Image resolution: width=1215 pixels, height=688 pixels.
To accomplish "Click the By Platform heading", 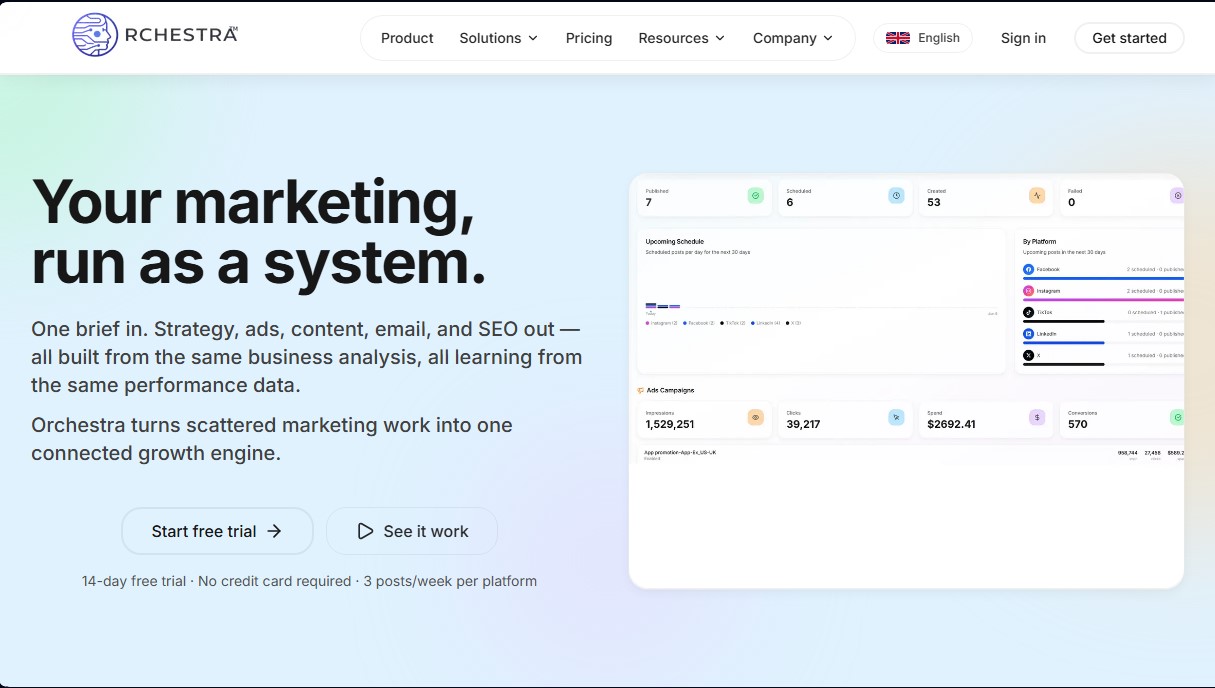I will coord(1040,242).
